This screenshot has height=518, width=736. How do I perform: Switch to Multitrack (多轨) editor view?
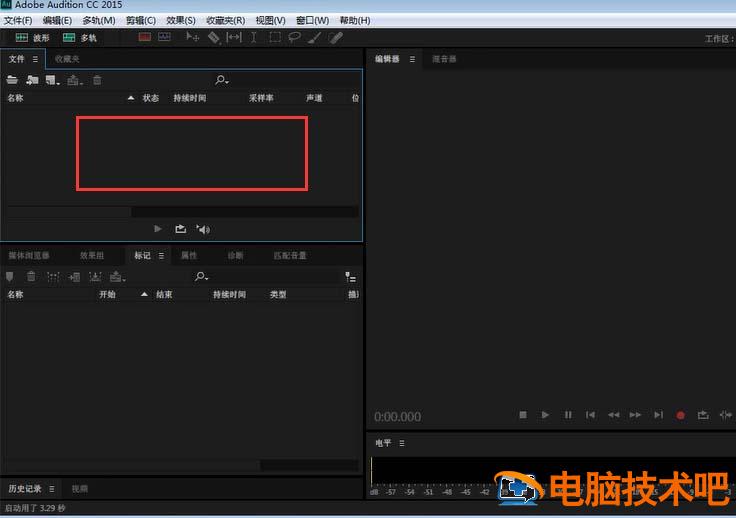click(80, 38)
